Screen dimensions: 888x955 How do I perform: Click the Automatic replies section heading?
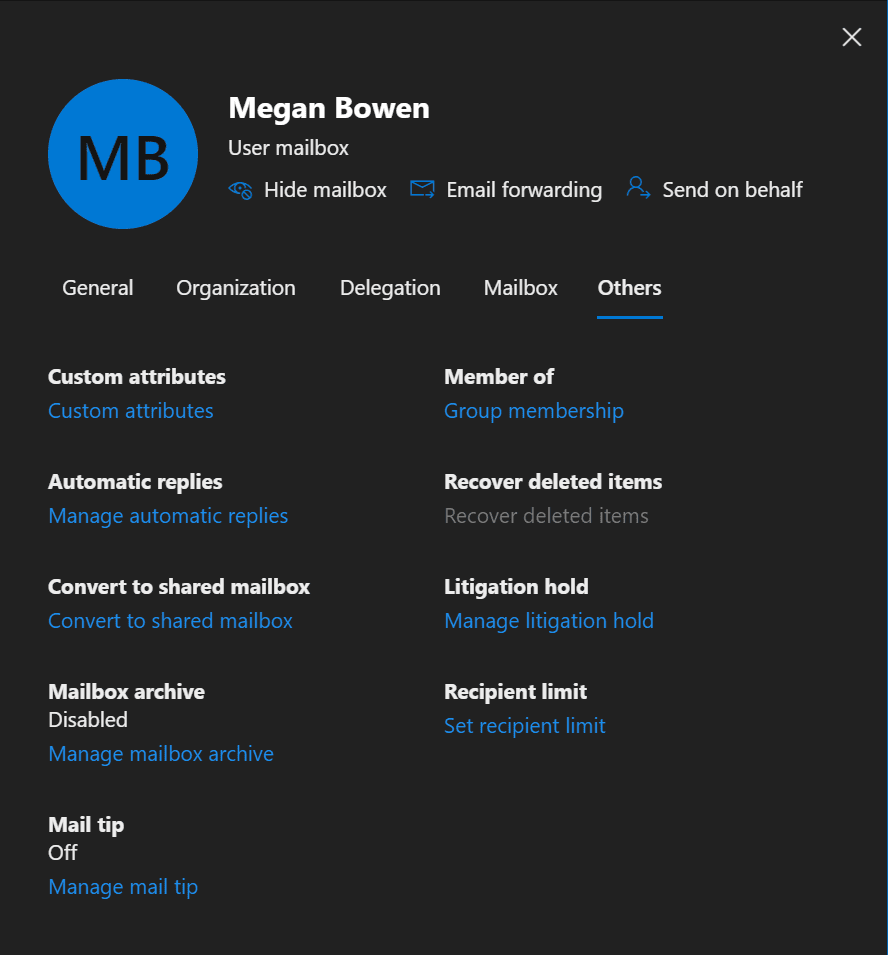coord(135,482)
